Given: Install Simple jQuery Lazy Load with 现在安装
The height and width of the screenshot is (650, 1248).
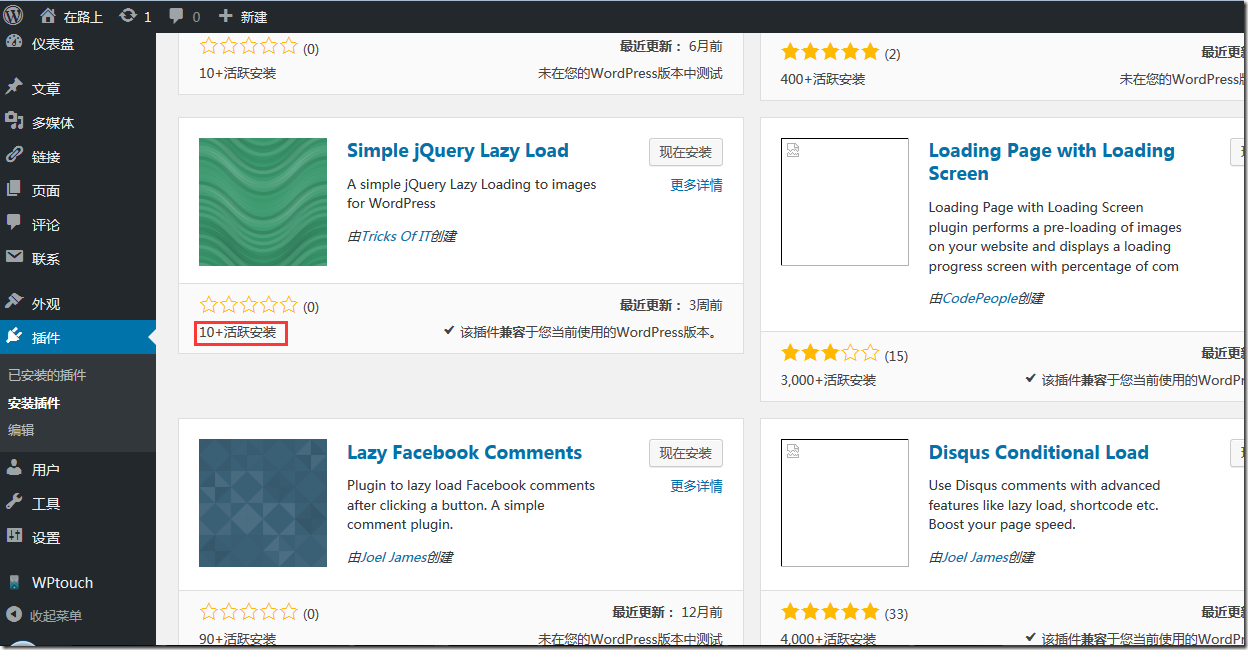Looking at the screenshot, I should (x=685, y=152).
